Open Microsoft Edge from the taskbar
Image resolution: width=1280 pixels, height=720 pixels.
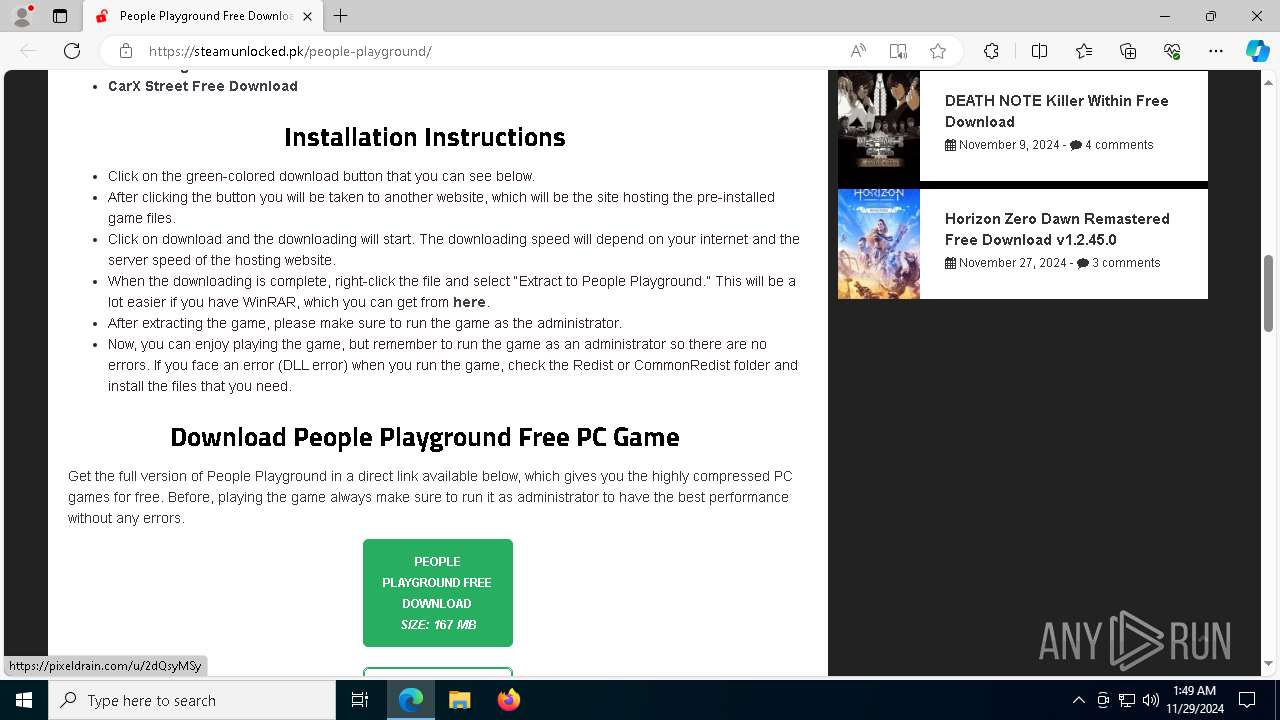click(411, 700)
